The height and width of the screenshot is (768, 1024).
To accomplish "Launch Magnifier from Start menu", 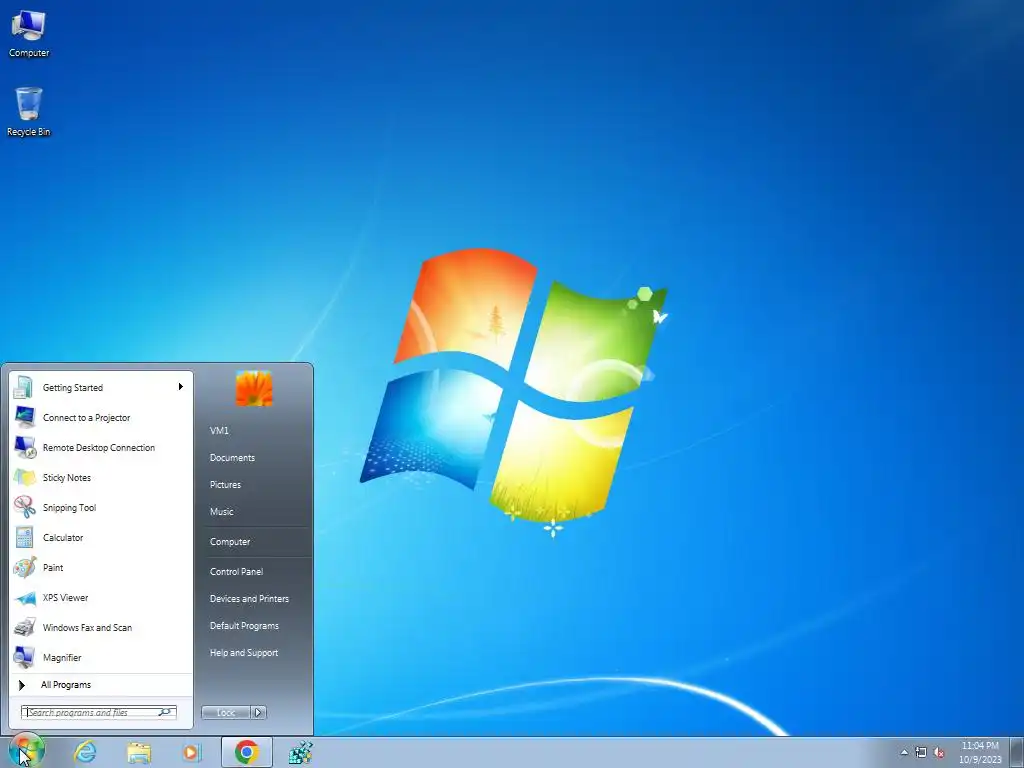I will click(x=101, y=658).
